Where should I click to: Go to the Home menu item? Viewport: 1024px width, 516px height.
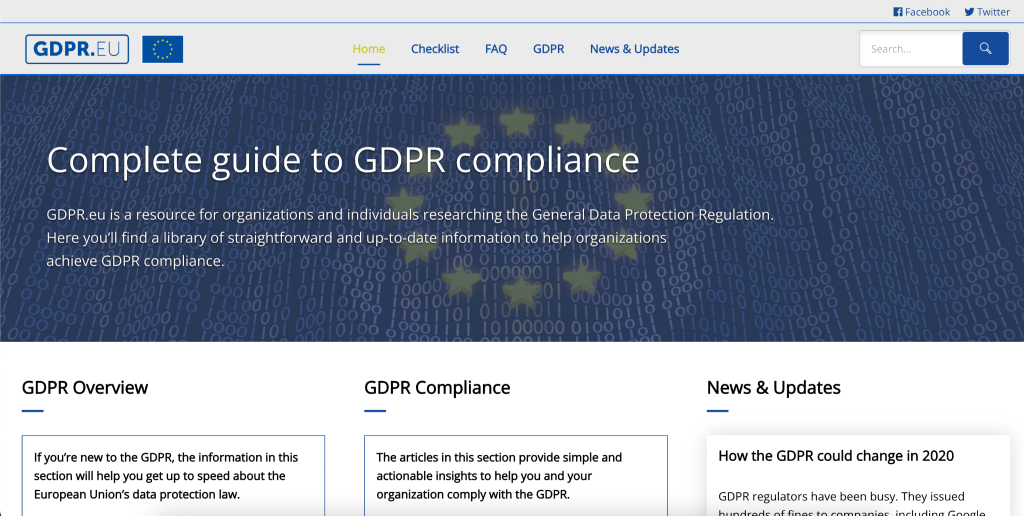[x=369, y=49]
